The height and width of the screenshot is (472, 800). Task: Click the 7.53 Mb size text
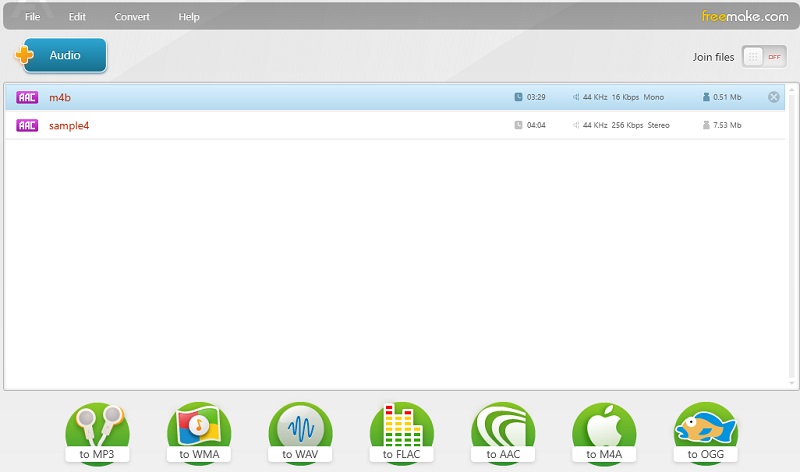(x=727, y=125)
